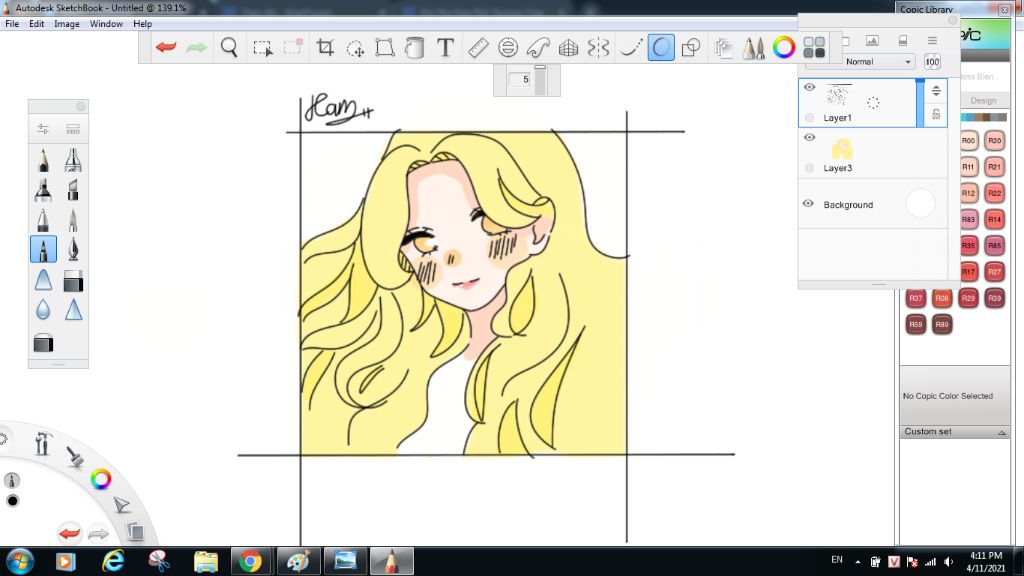Toggle the Copic Library four-square icon
The height and width of the screenshot is (576, 1024).
coord(814,47)
